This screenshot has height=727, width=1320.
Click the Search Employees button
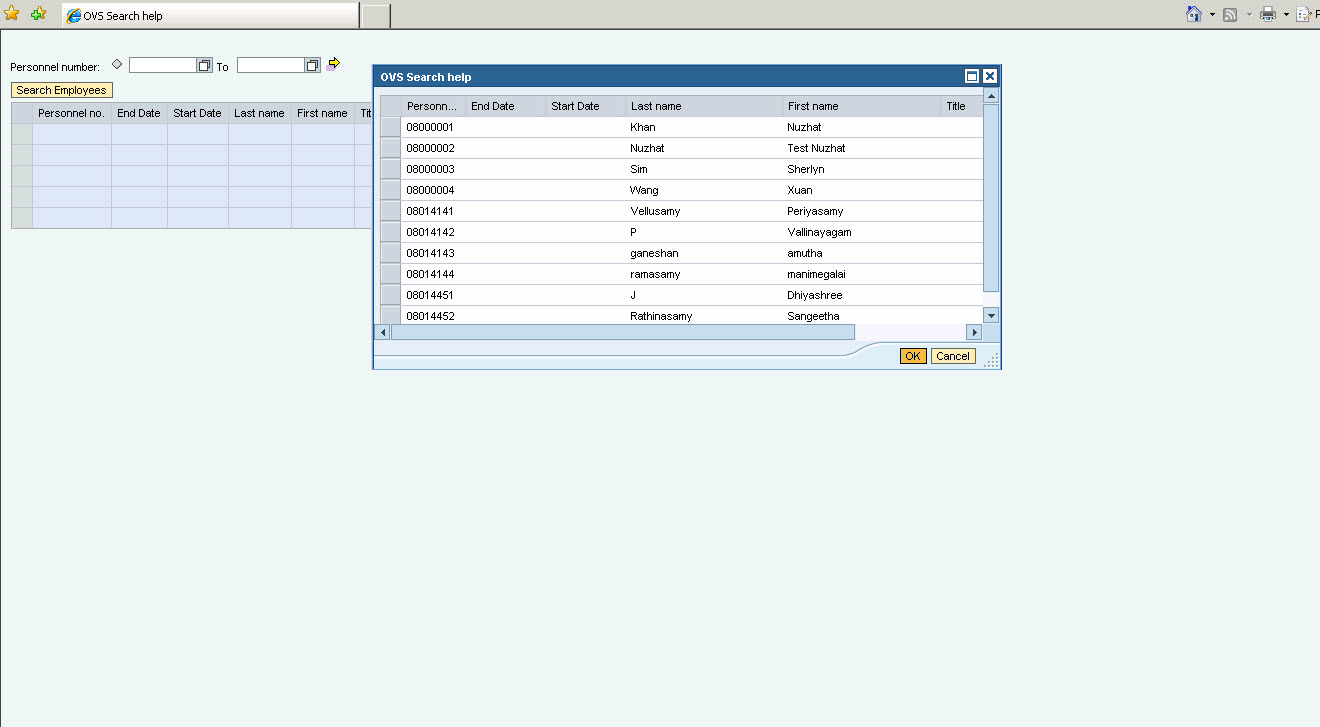(60, 89)
